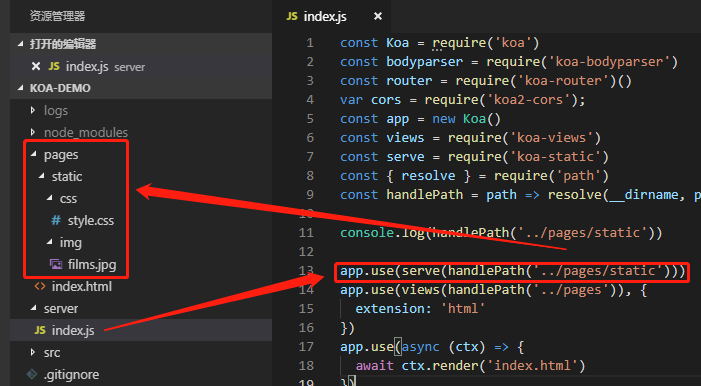
Task: Close the index.js editor tab
Action: pyautogui.click(x=378, y=17)
